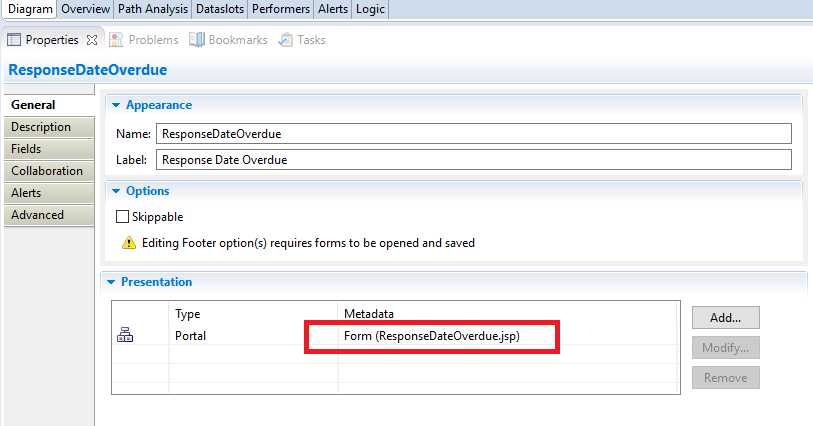
Task: Click the Metadata column header
Action: tap(369, 314)
